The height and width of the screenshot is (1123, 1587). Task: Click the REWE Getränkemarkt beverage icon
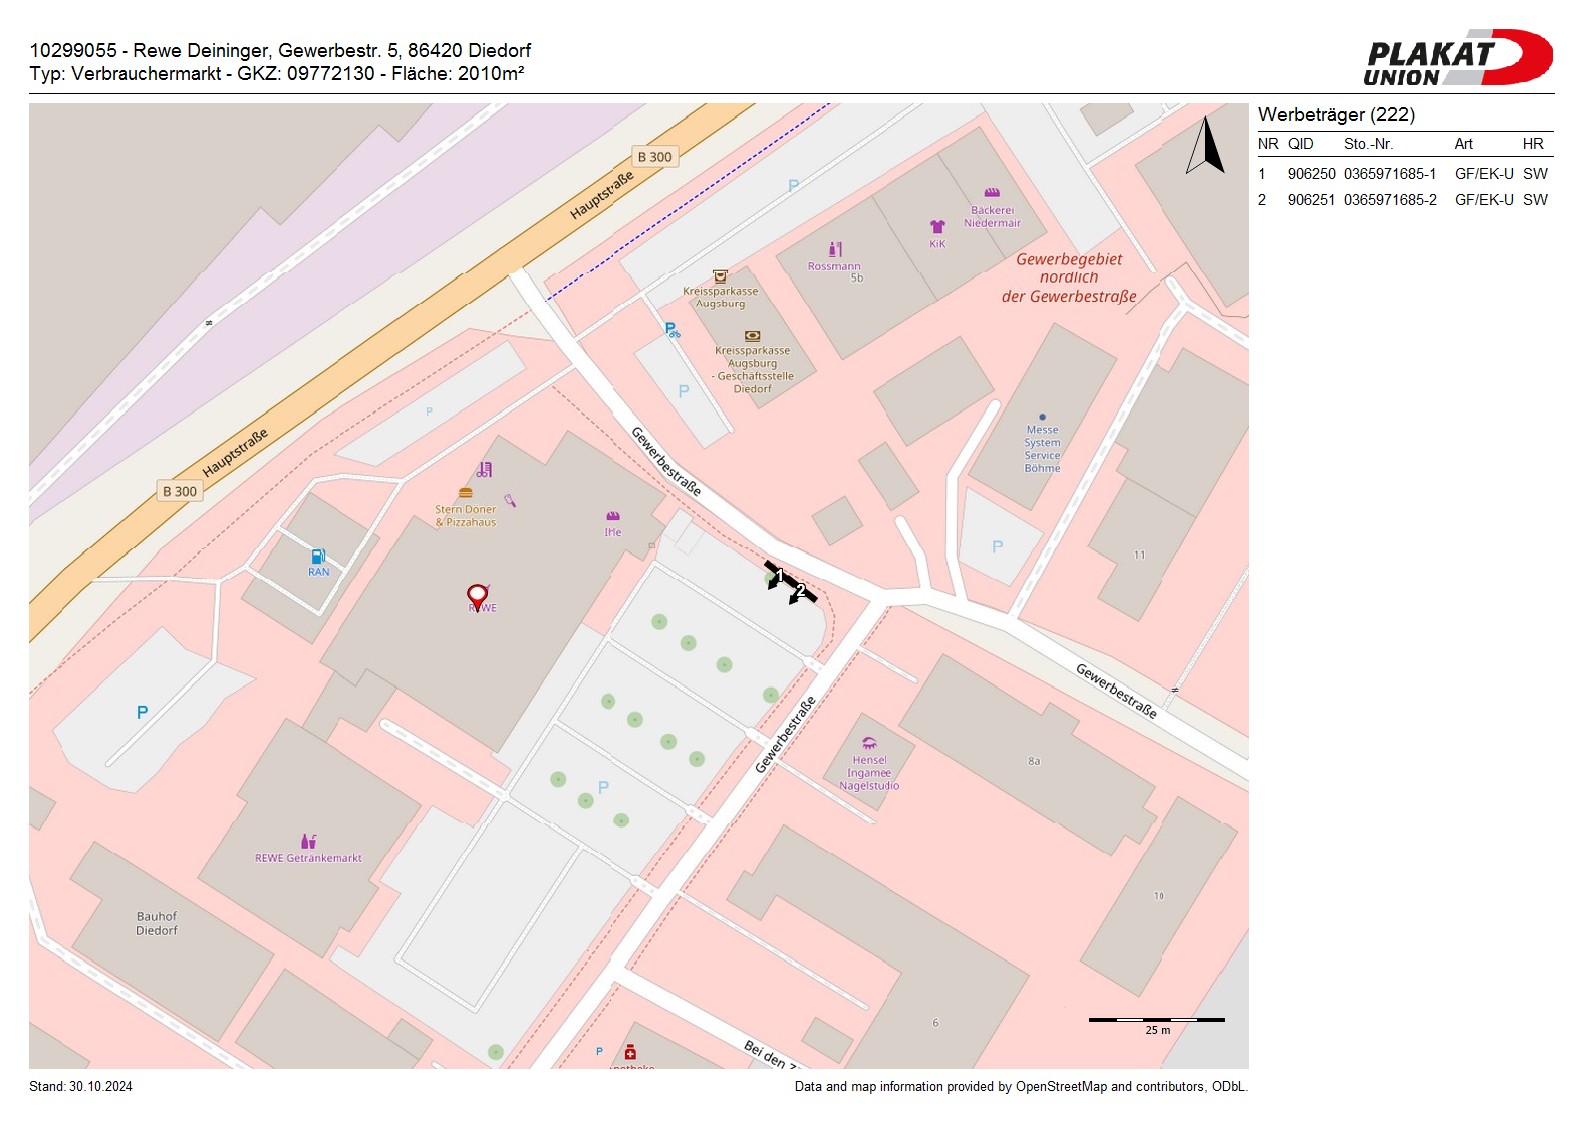click(308, 842)
